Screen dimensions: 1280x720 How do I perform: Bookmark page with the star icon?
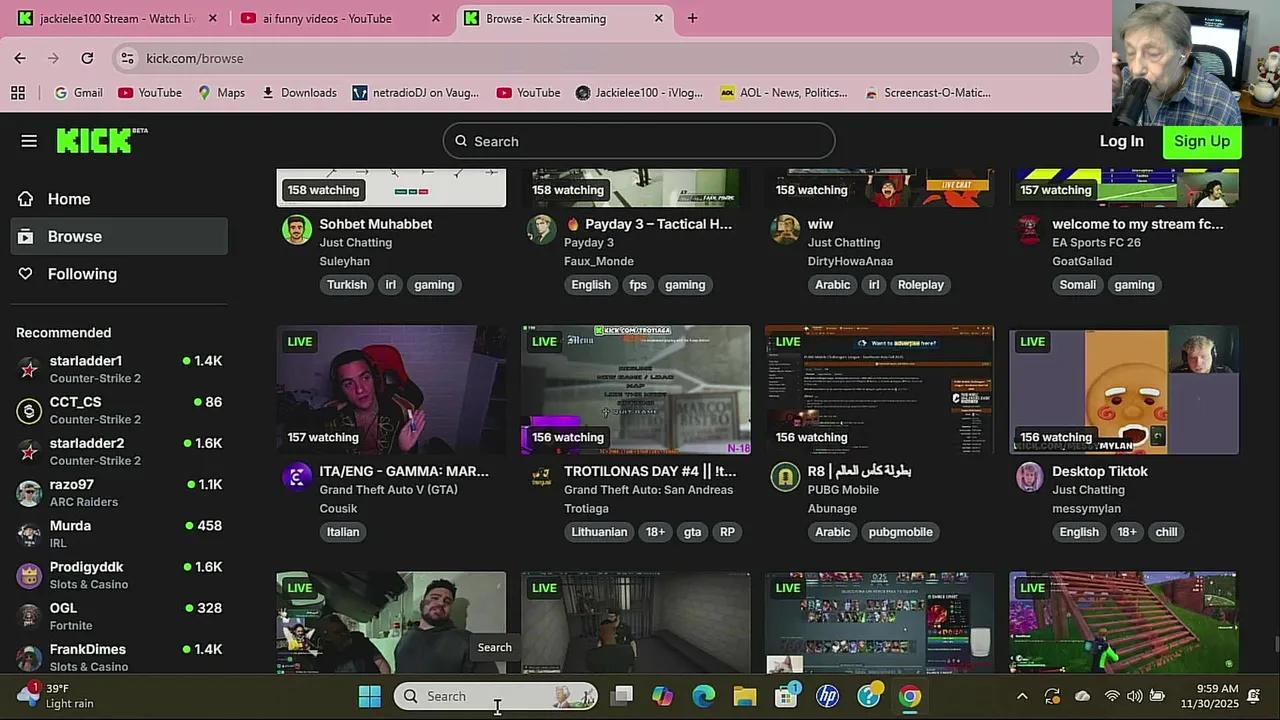(1077, 58)
